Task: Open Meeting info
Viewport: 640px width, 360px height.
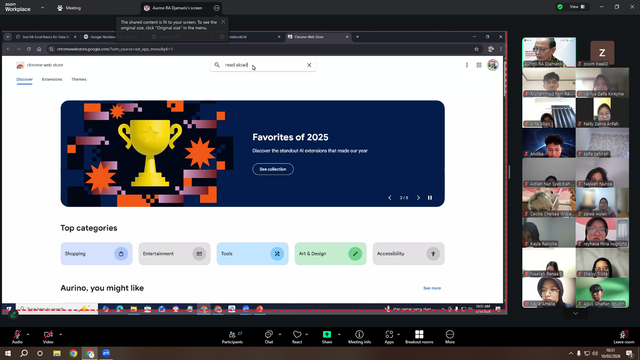Action: point(359,337)
